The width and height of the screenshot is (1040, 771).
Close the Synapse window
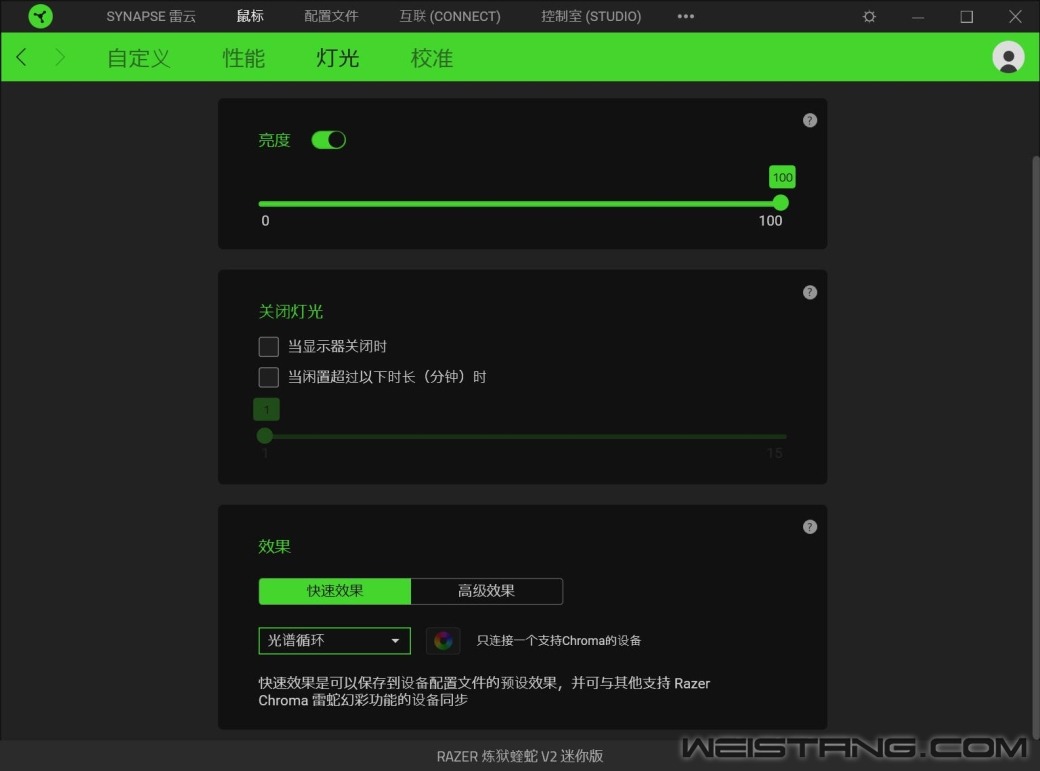click(x=1015, y=17)
